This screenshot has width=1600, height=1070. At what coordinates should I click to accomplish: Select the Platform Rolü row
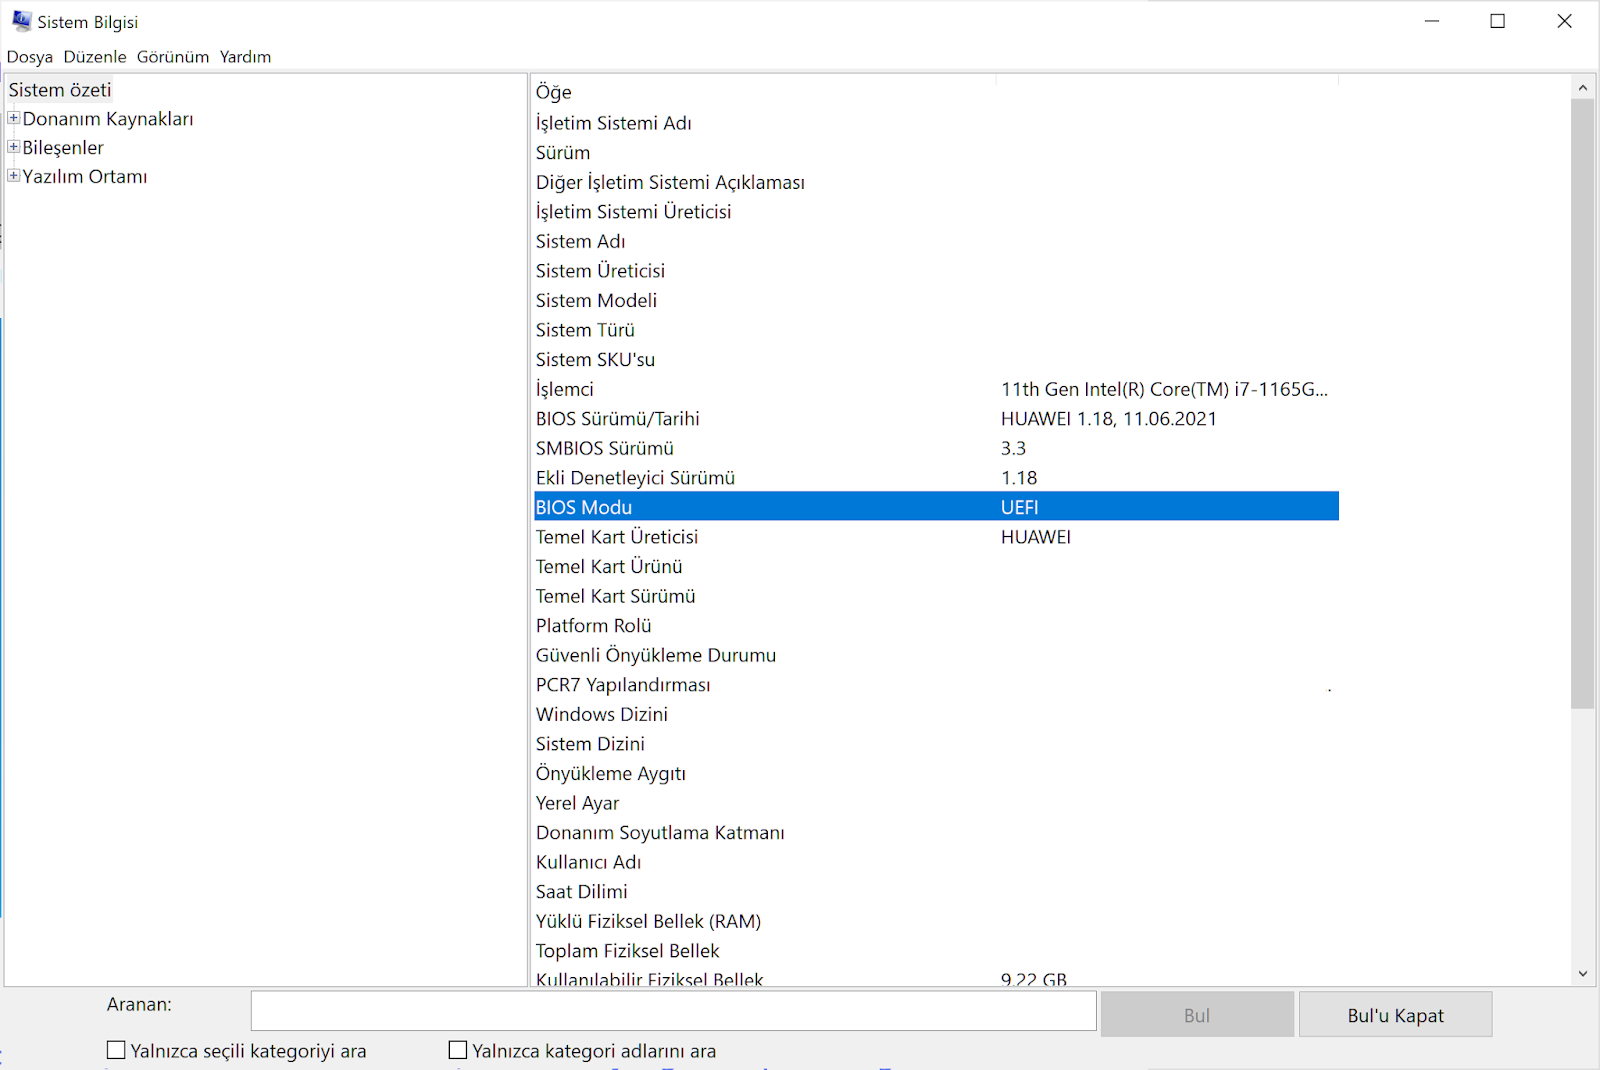point(937,625)
